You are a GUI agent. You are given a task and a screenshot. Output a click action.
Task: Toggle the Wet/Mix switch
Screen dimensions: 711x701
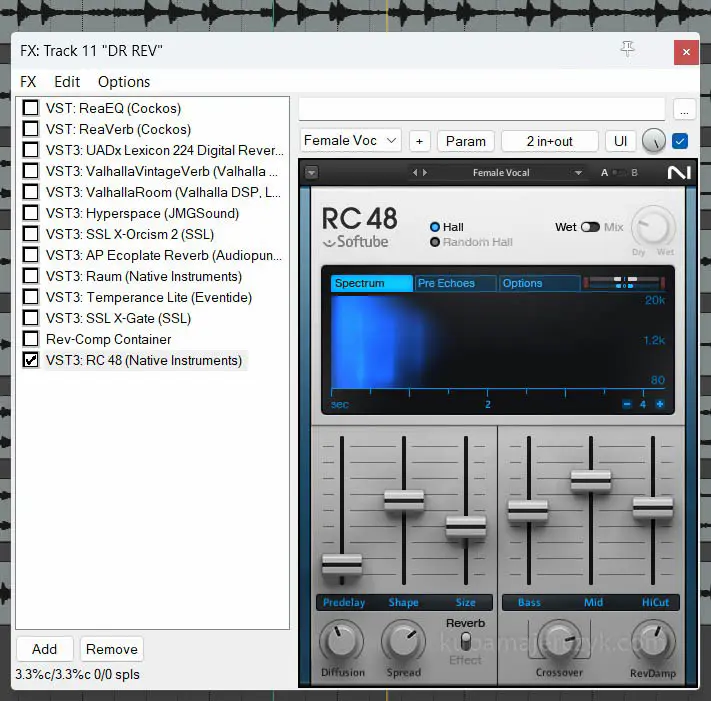(x=590, y=227)
